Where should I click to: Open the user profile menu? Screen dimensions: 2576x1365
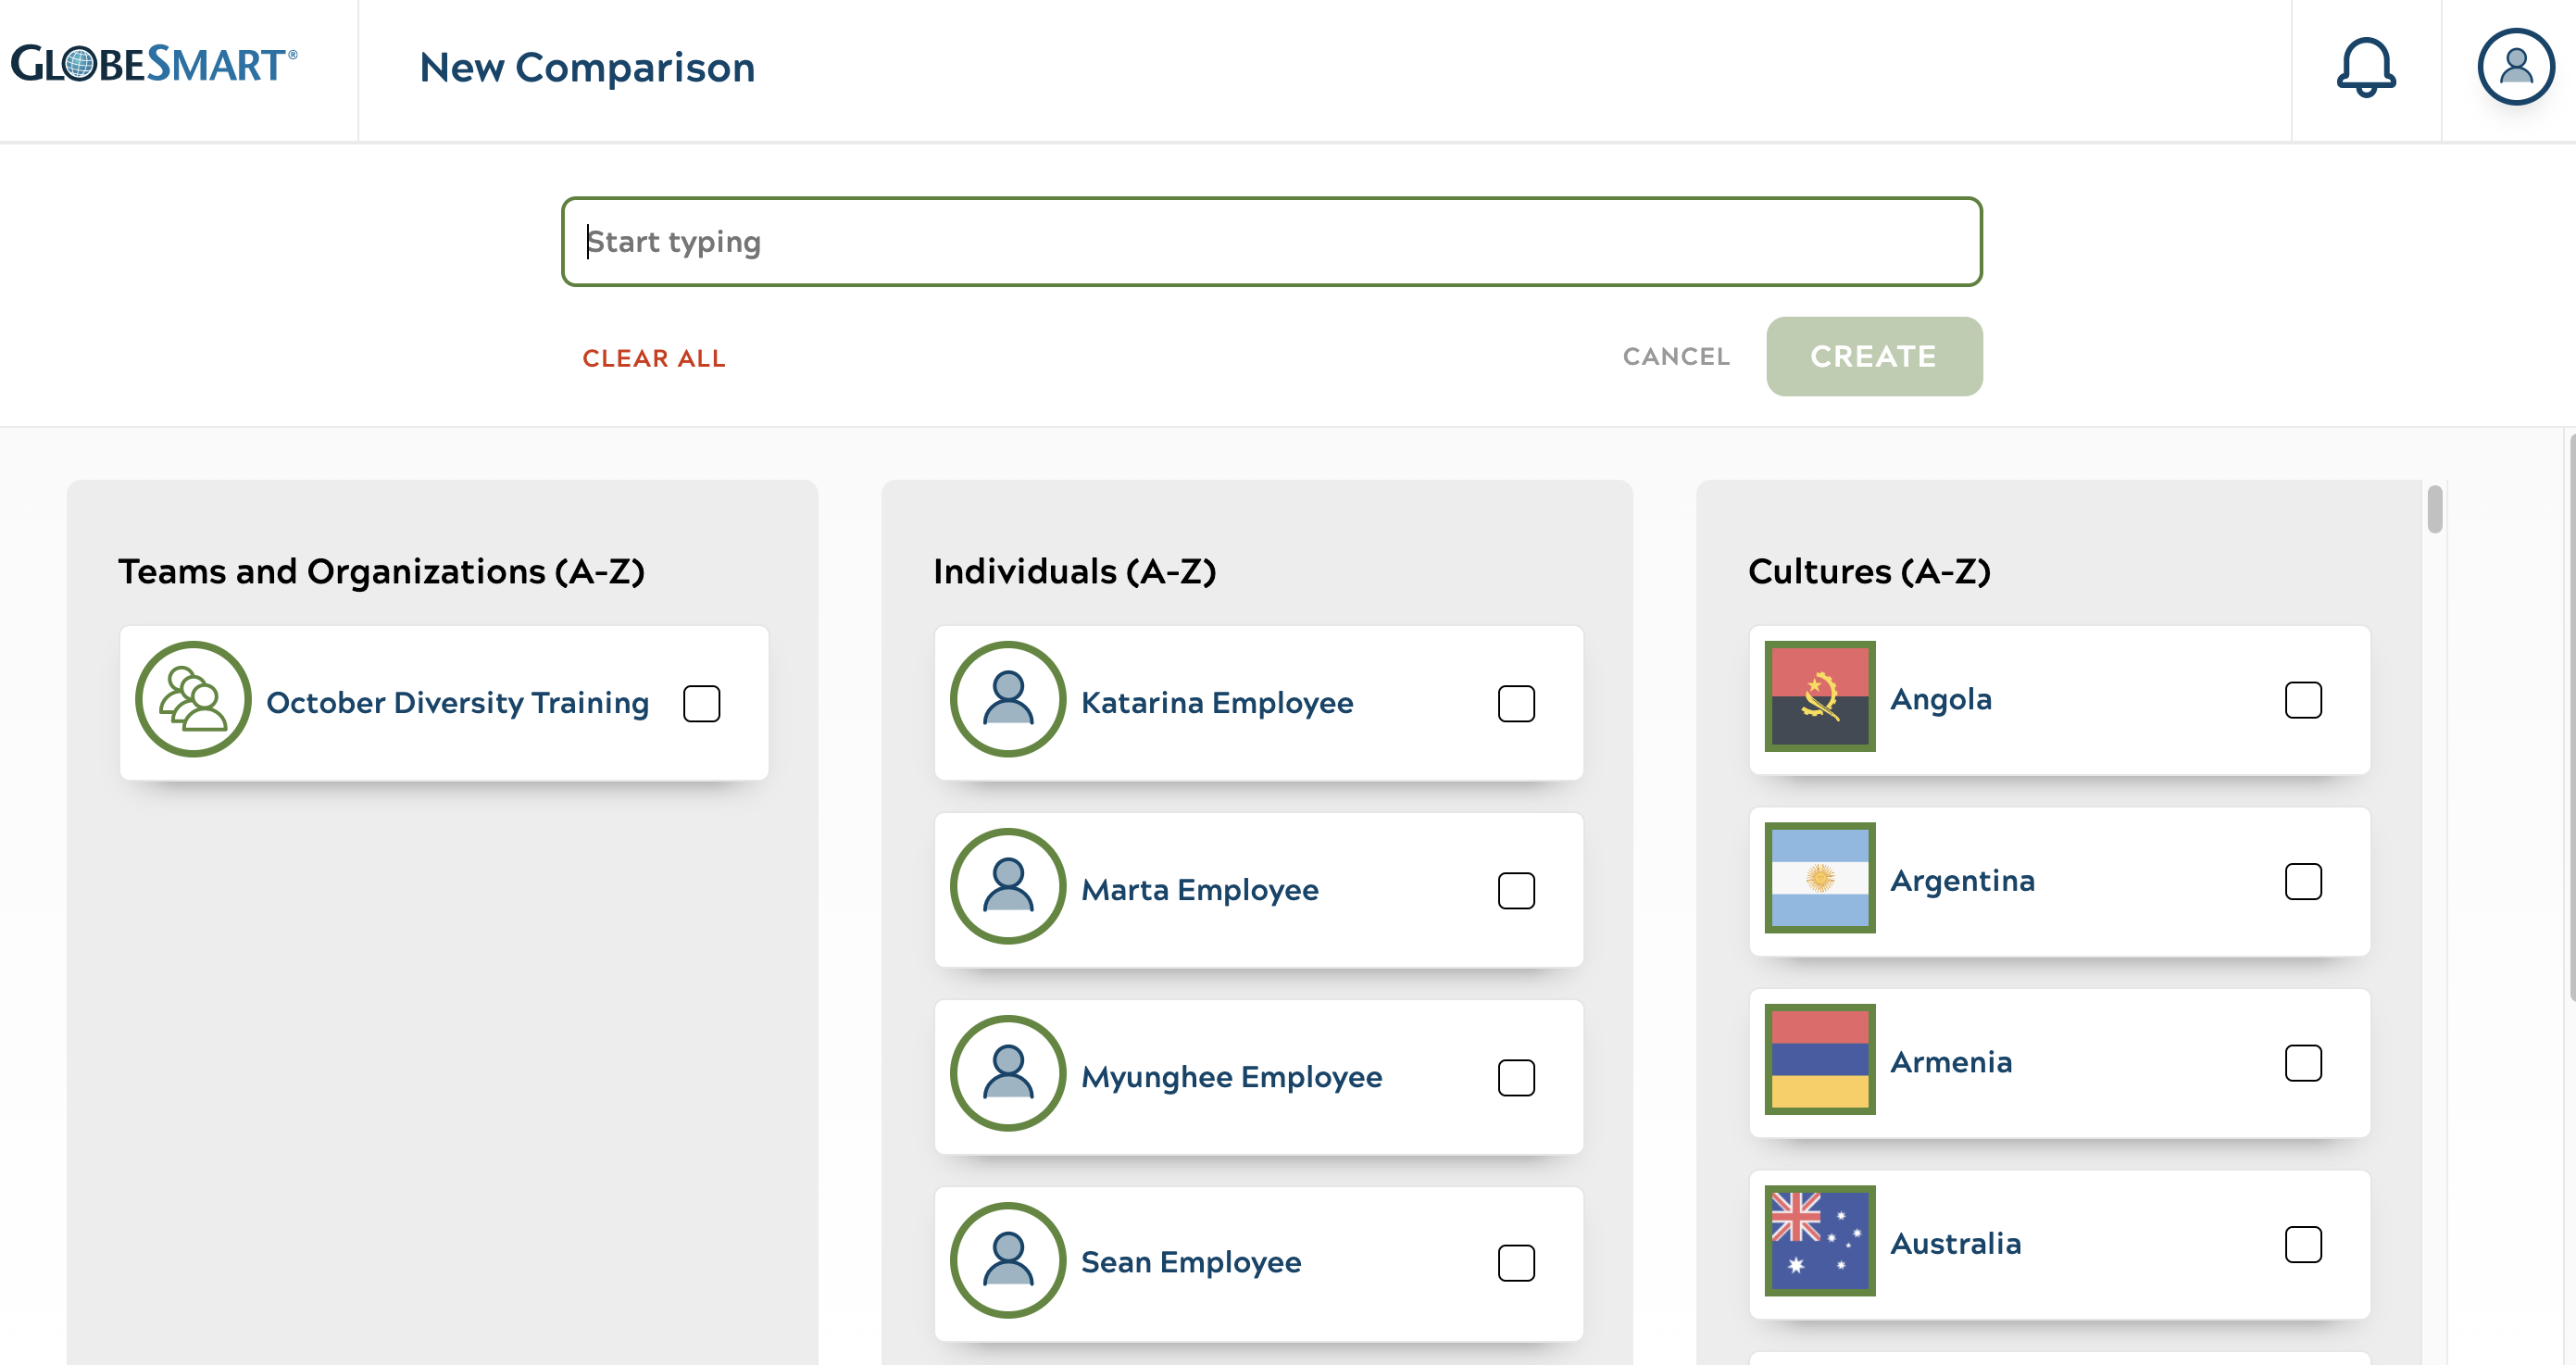click(2516, 67)
